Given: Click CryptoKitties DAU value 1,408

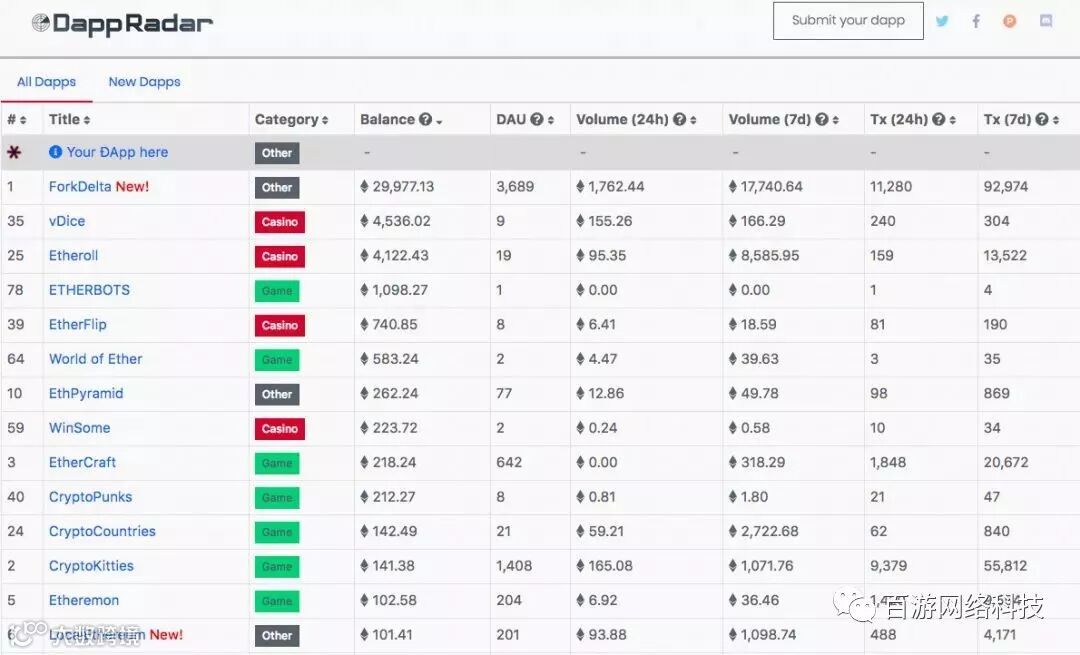Looking at the screenshot, I should coord(514,565).
